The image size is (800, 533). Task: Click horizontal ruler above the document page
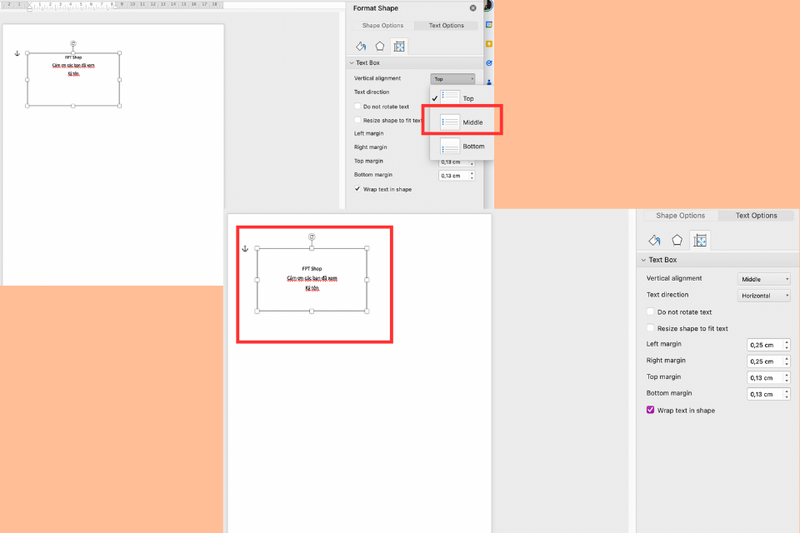[x=112, y=5]
